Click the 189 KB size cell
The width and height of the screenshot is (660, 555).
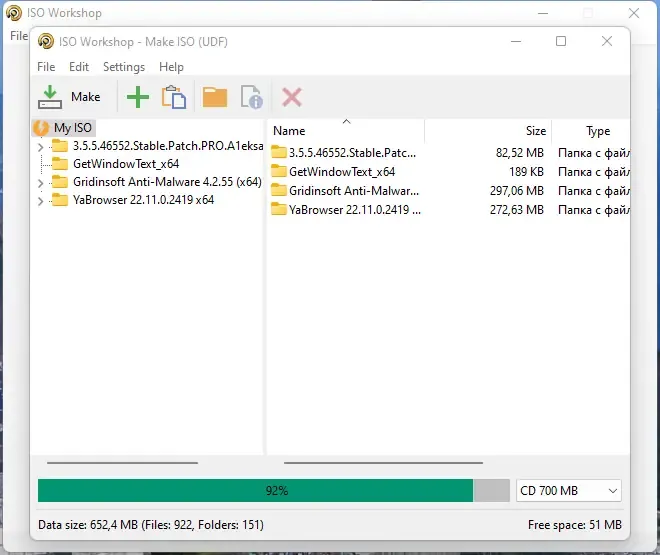click(526, 172)
